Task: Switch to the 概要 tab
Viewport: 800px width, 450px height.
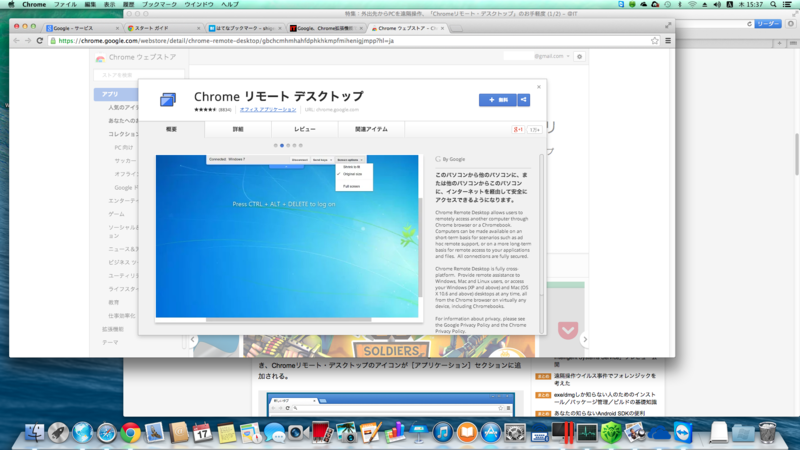Action: [x=171, y=130]
